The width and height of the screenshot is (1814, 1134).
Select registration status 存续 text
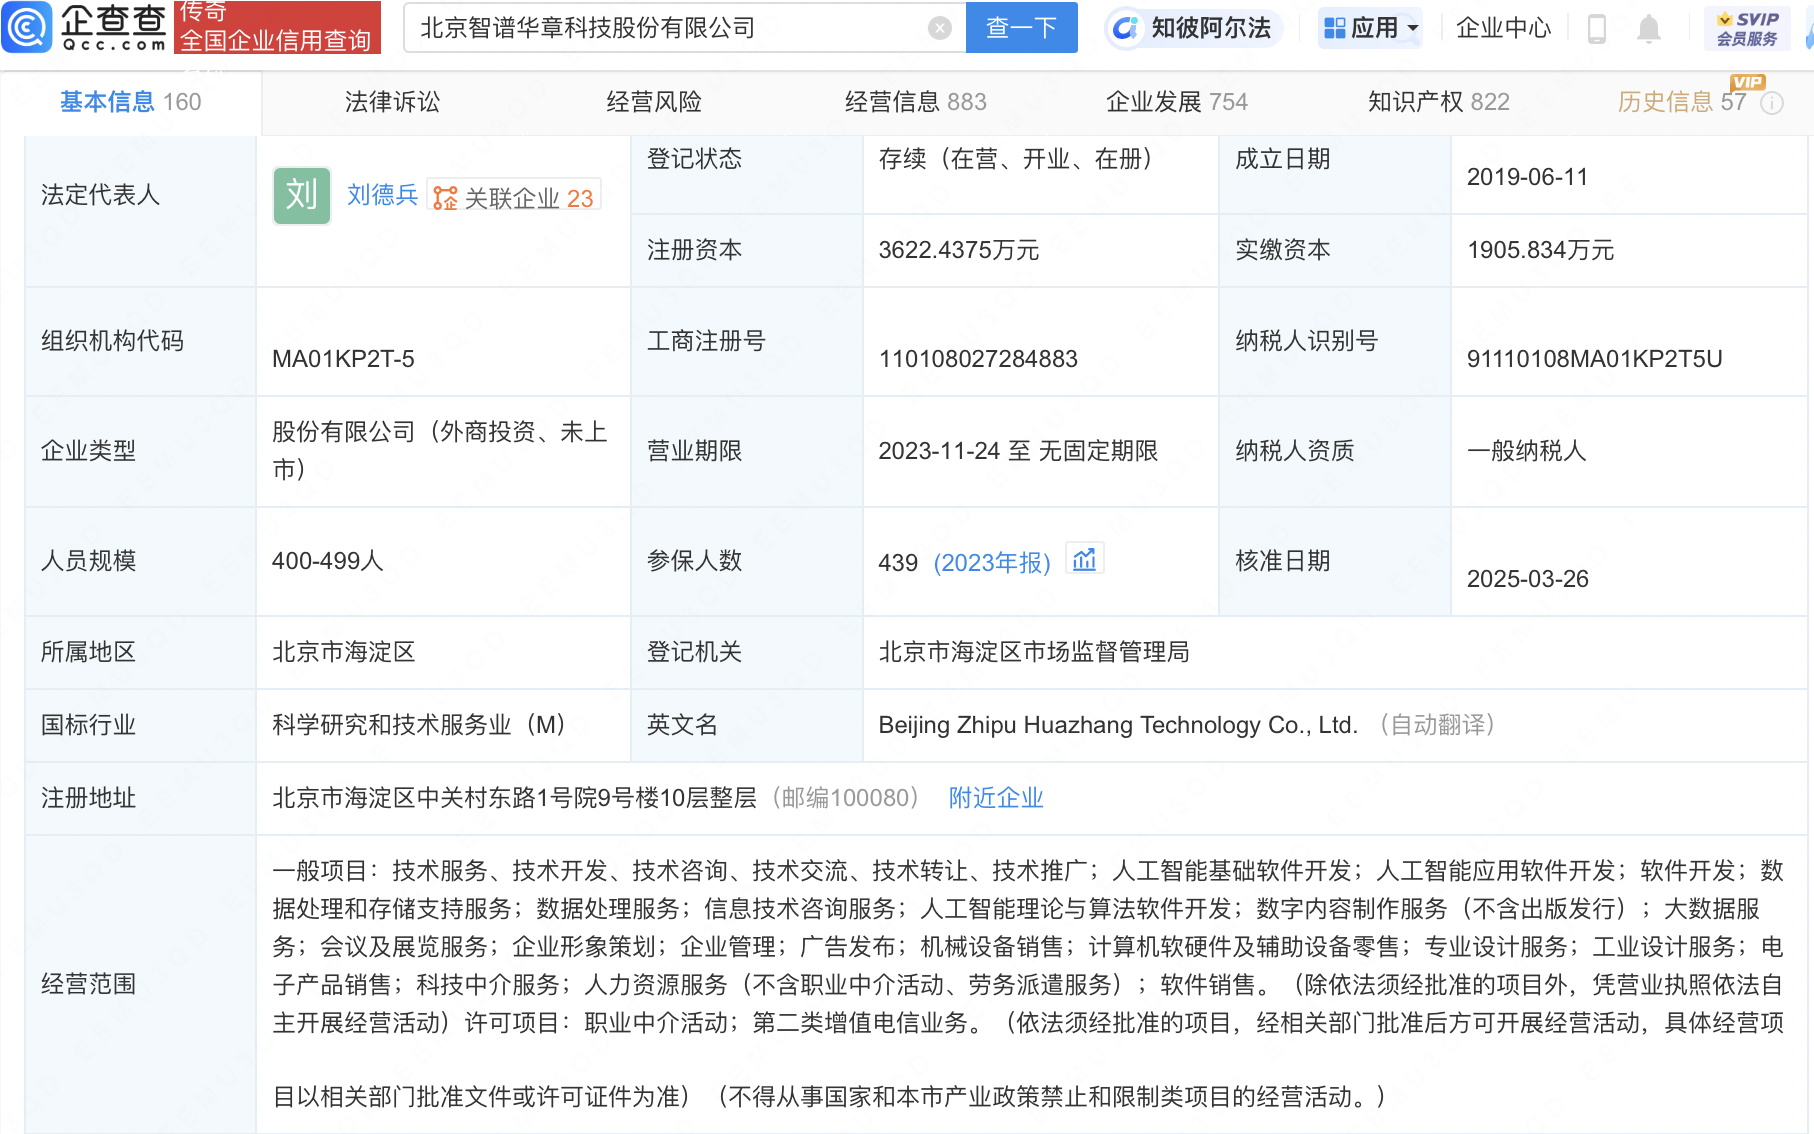pyautogui.click(x=1016, y=159)
